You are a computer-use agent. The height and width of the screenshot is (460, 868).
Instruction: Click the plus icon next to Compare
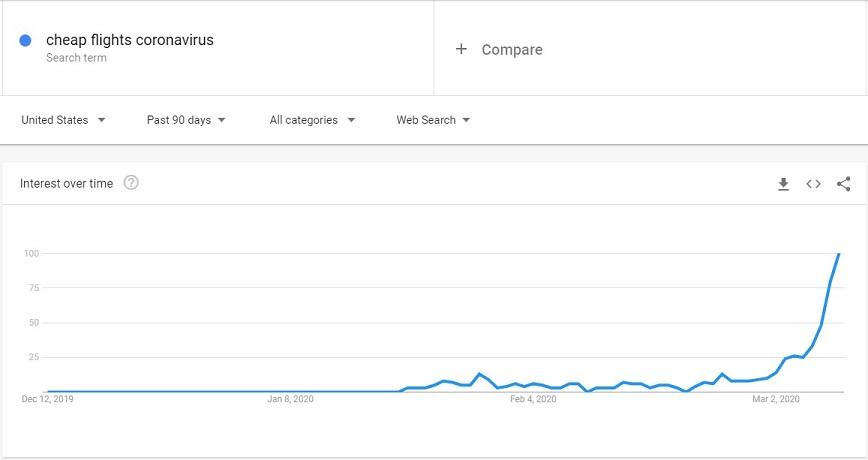(461, 49)
